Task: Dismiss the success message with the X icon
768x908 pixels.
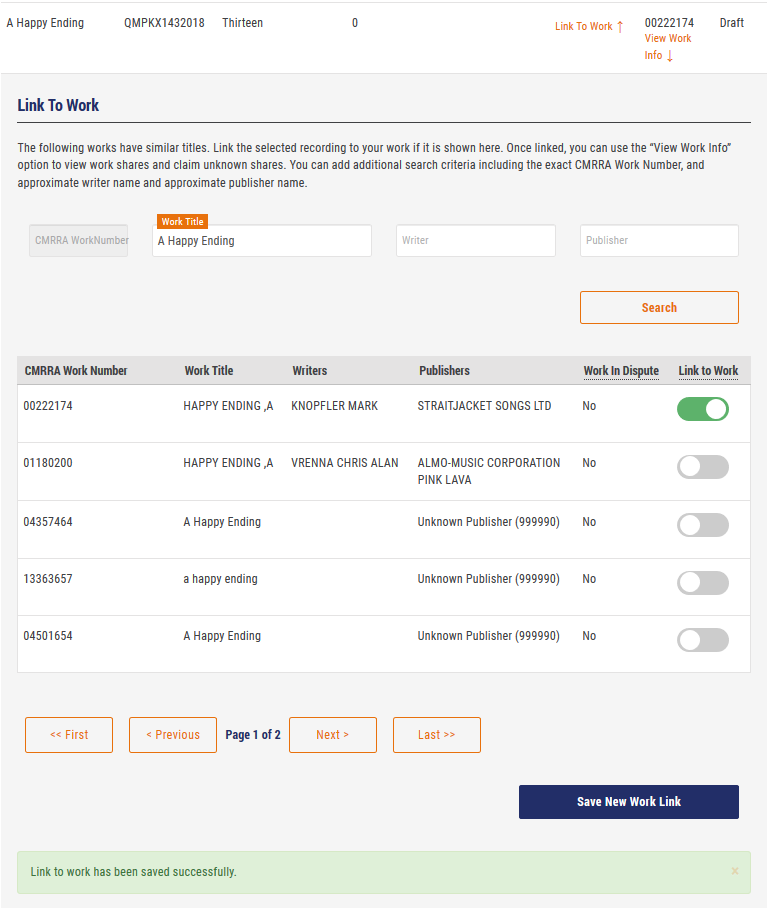Action: pyautogui.click(x=735, y=871)
